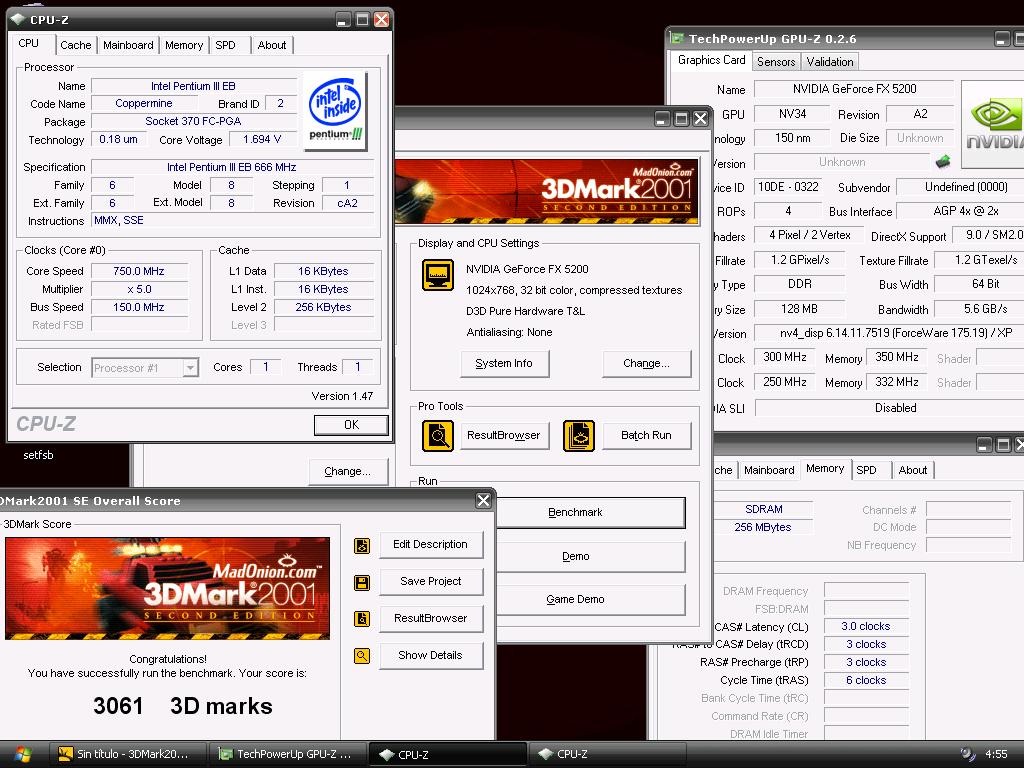Open the Memory tab in top CPU-Z window
The width and height of the screenshot is (1024, 768).
pyautogui.click(x=184, y=45)
